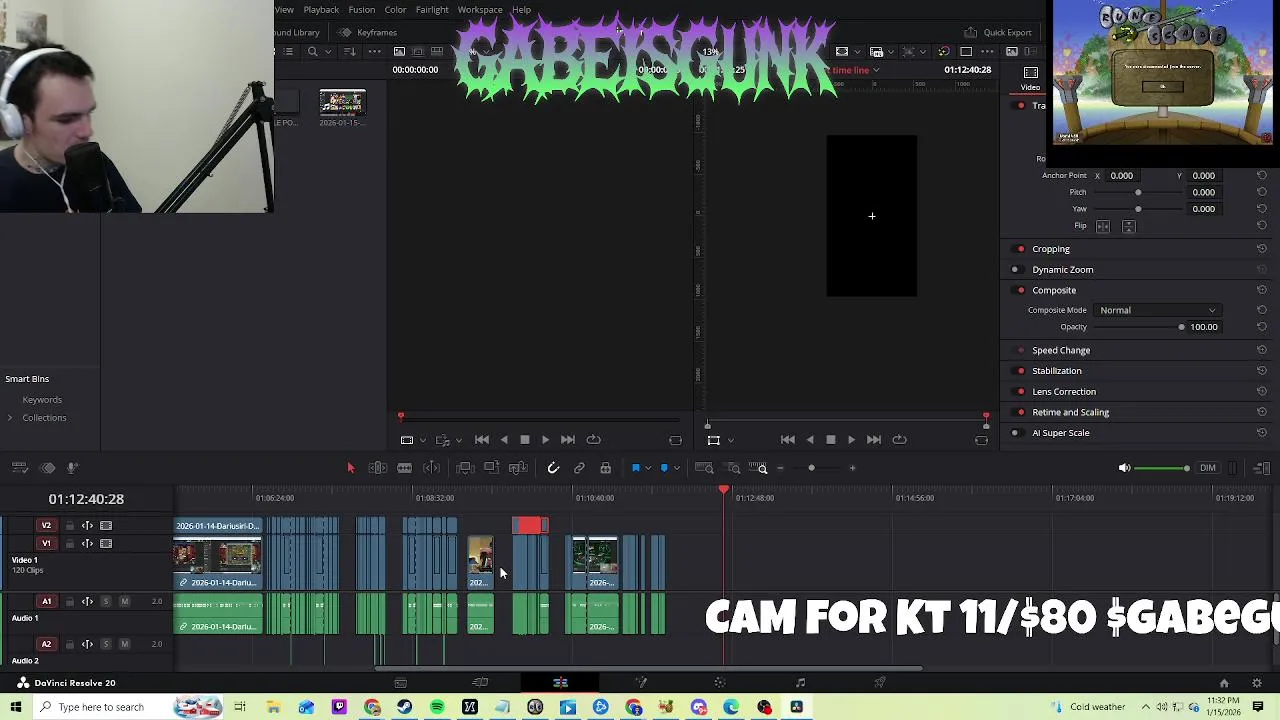The height and width of the screenshot is (720, 1280).
Task: Open the marker color dropdown arrow
Action: click(676, 468)
